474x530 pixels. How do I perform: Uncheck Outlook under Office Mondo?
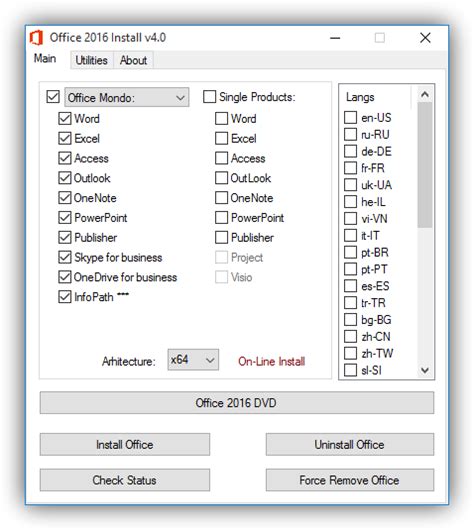pyautogui.click(x=65, y=178)
